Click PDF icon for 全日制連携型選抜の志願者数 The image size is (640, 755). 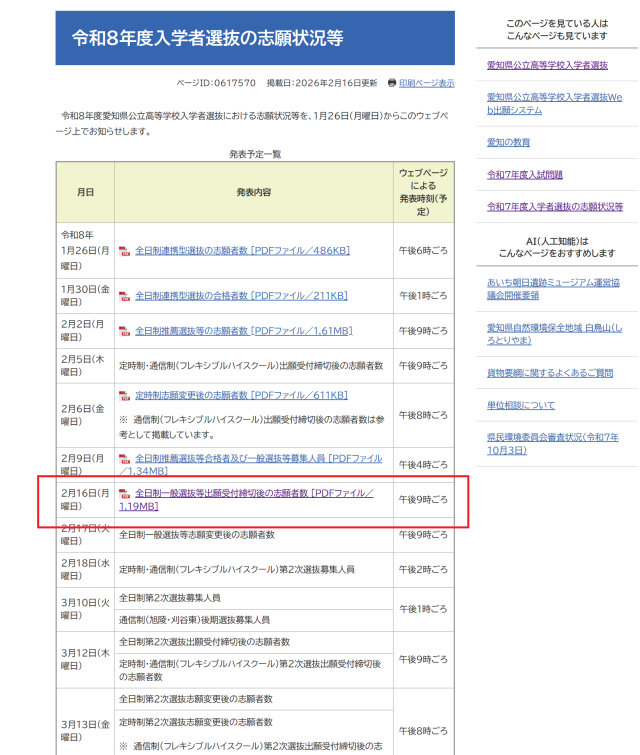pos(125,252)
